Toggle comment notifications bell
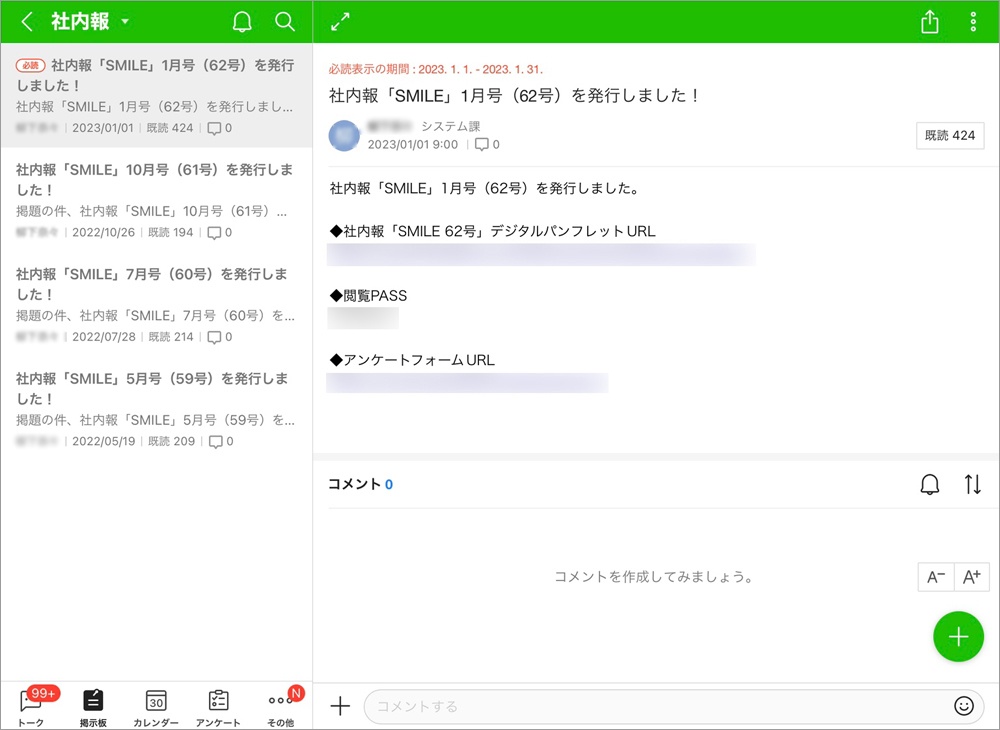 [930, 485]
